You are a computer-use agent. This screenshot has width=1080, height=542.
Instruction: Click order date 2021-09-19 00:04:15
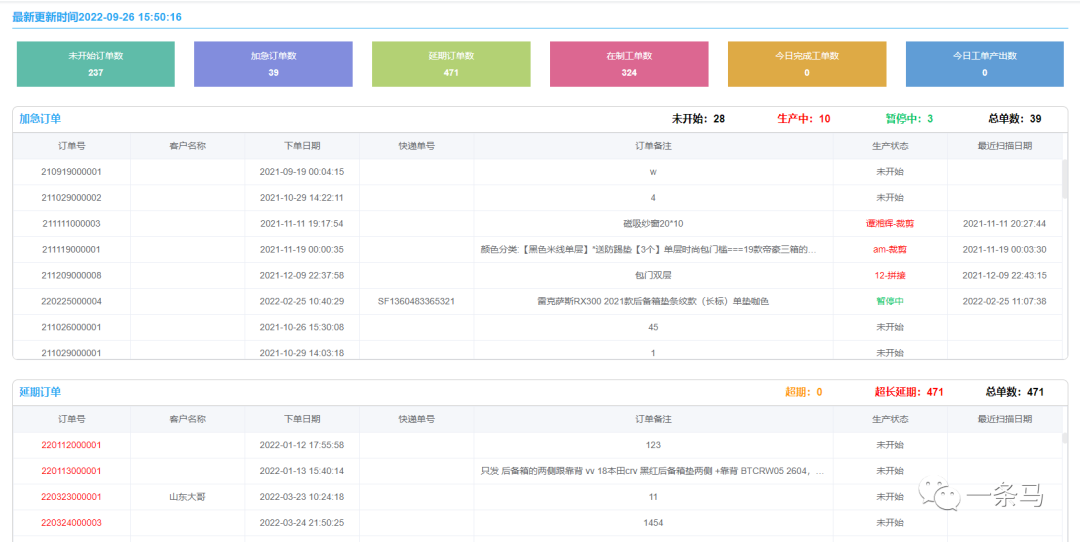[x=302, y=171]
